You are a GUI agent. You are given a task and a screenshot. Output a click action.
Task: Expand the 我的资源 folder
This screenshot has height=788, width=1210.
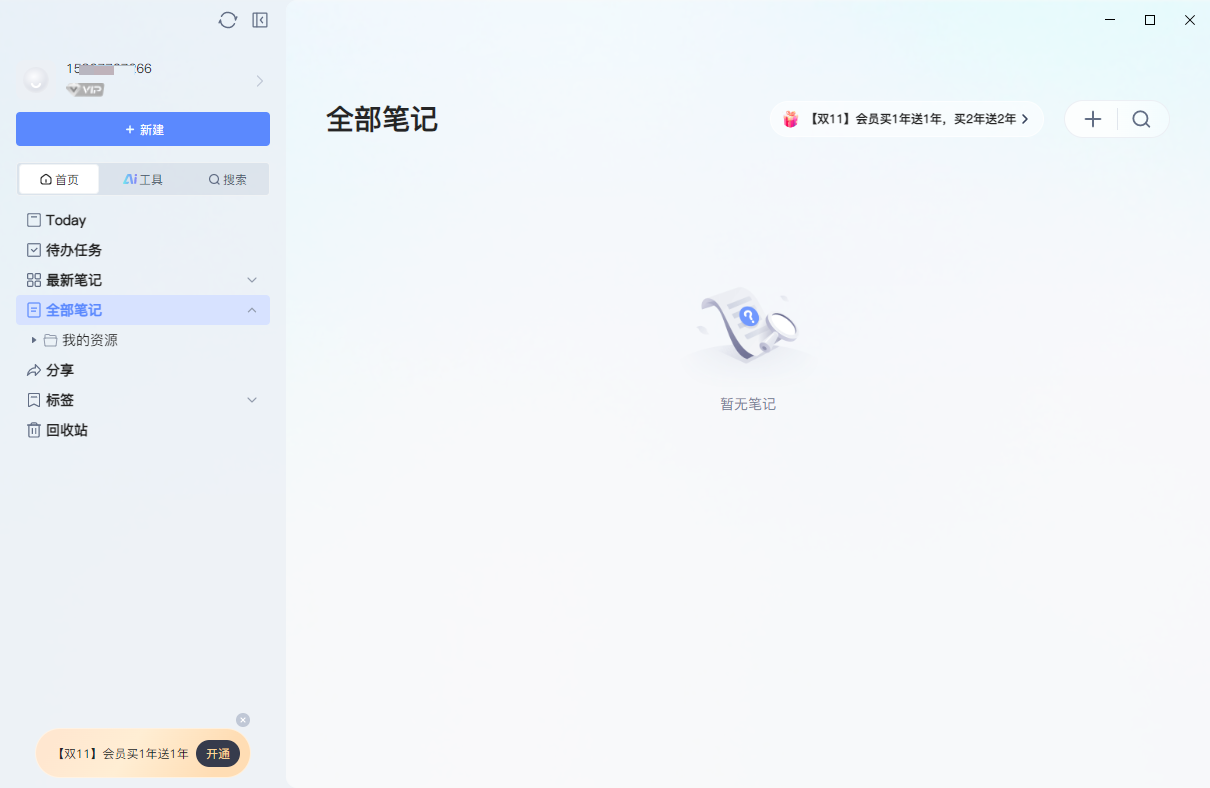(33, 340)
